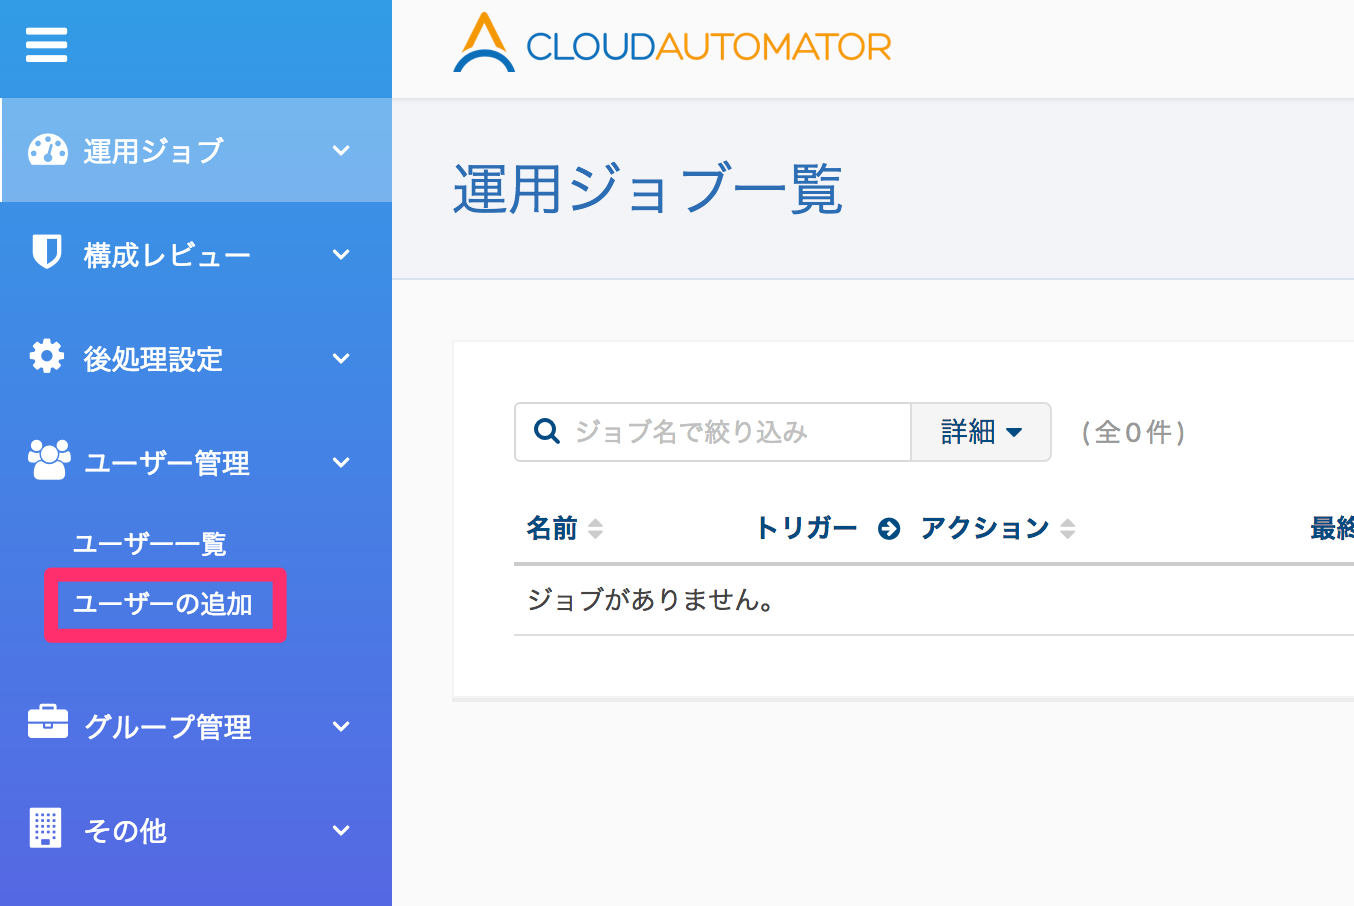Sort by 名前 using sort arrows
1354x906 pixels.
click(596, 528)
